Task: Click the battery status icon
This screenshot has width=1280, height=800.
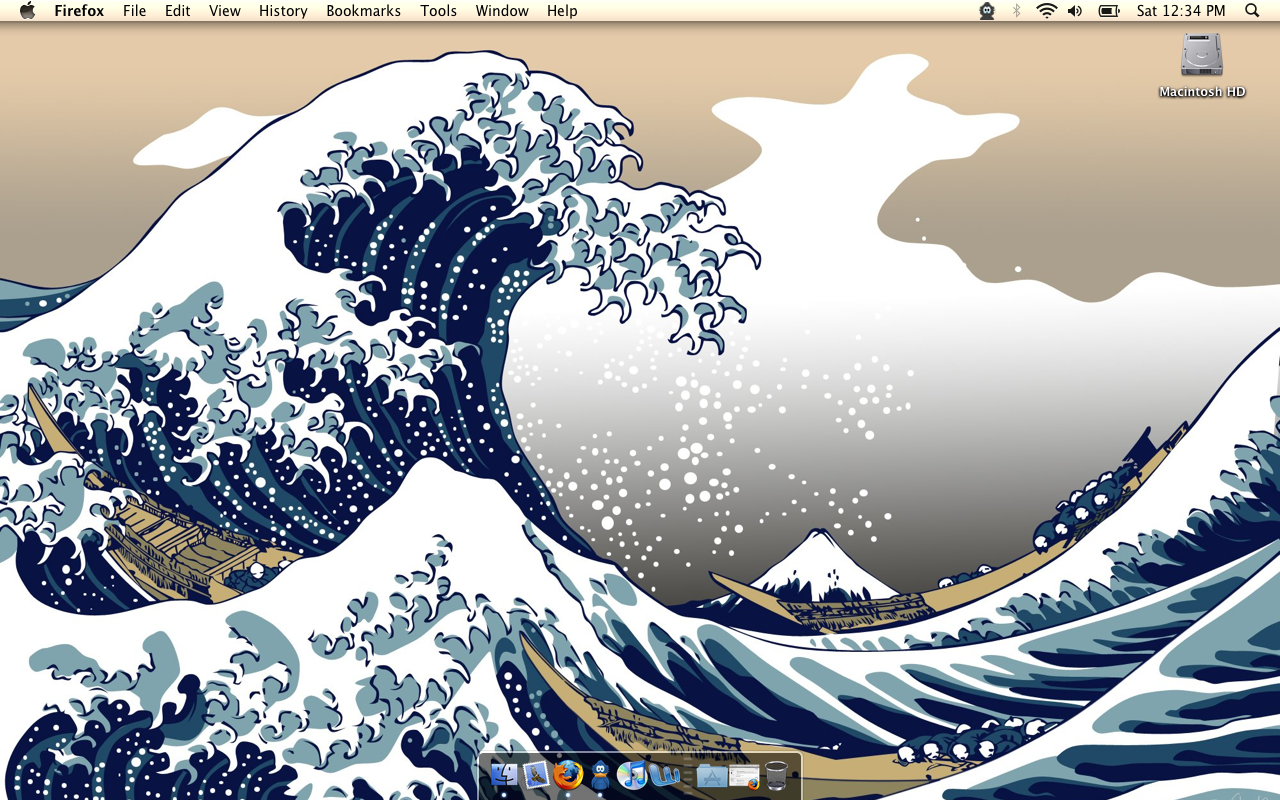Action: tap(1108, 11)
